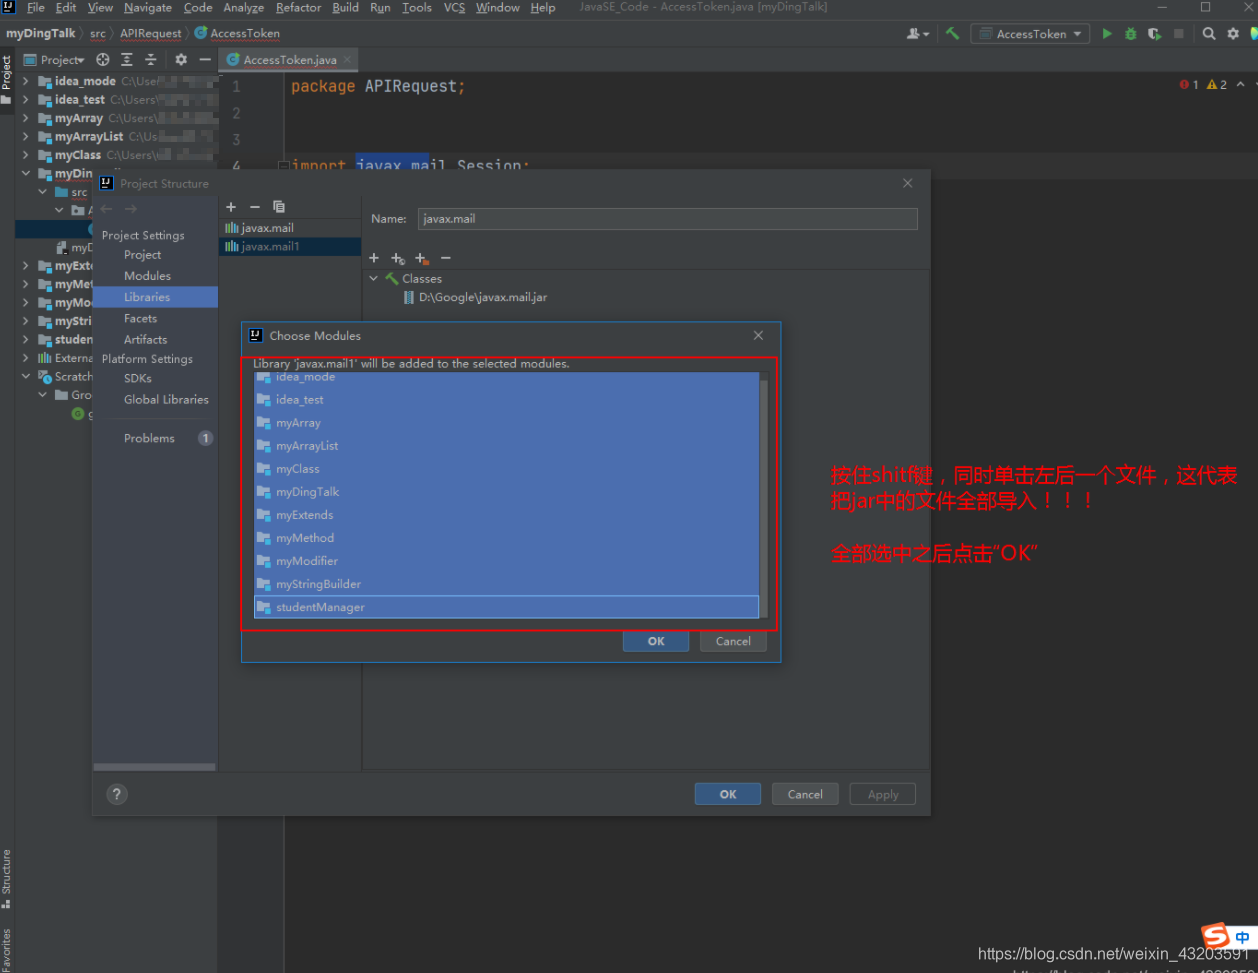
Task: Close the AccessToken.java editor tab
Action: pyautogui.click(x=347, y=60)
